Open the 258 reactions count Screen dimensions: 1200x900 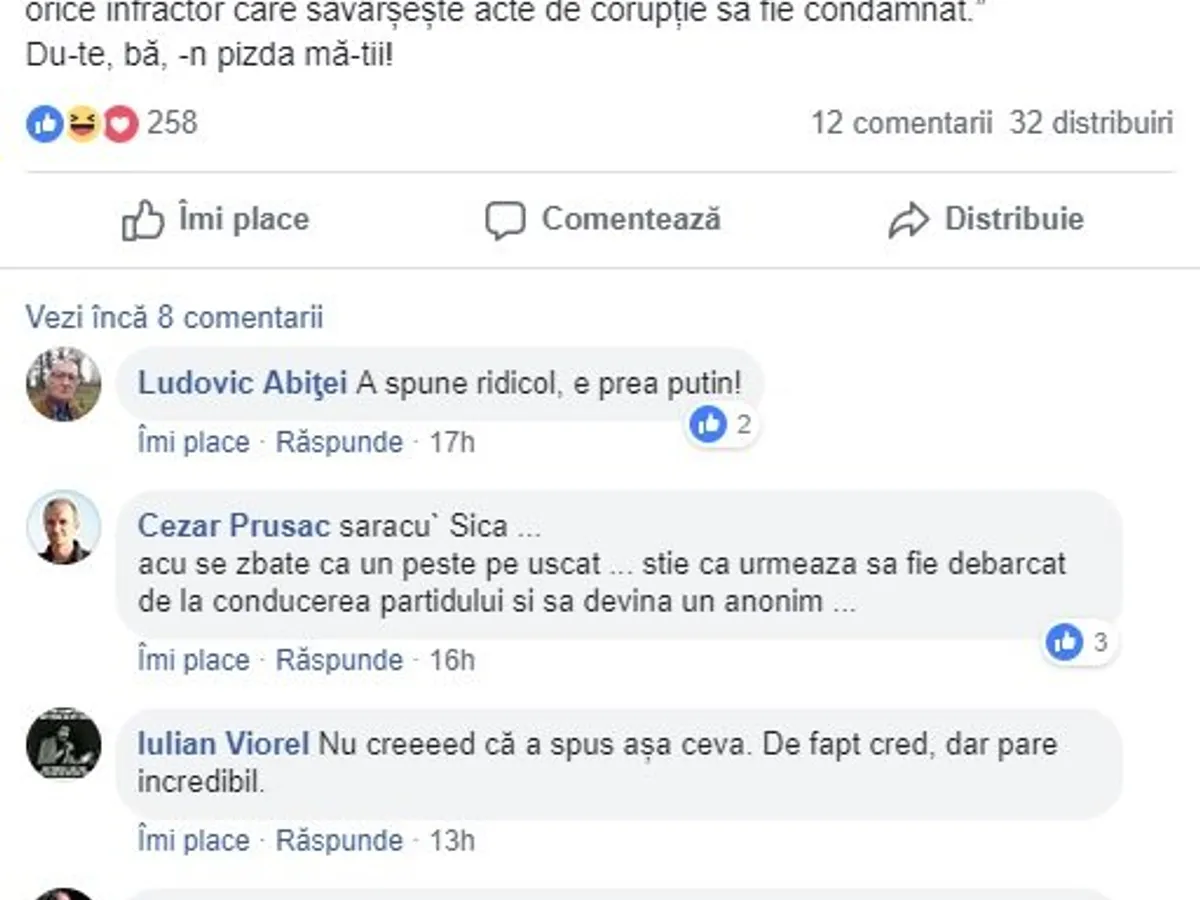point(173,123)
